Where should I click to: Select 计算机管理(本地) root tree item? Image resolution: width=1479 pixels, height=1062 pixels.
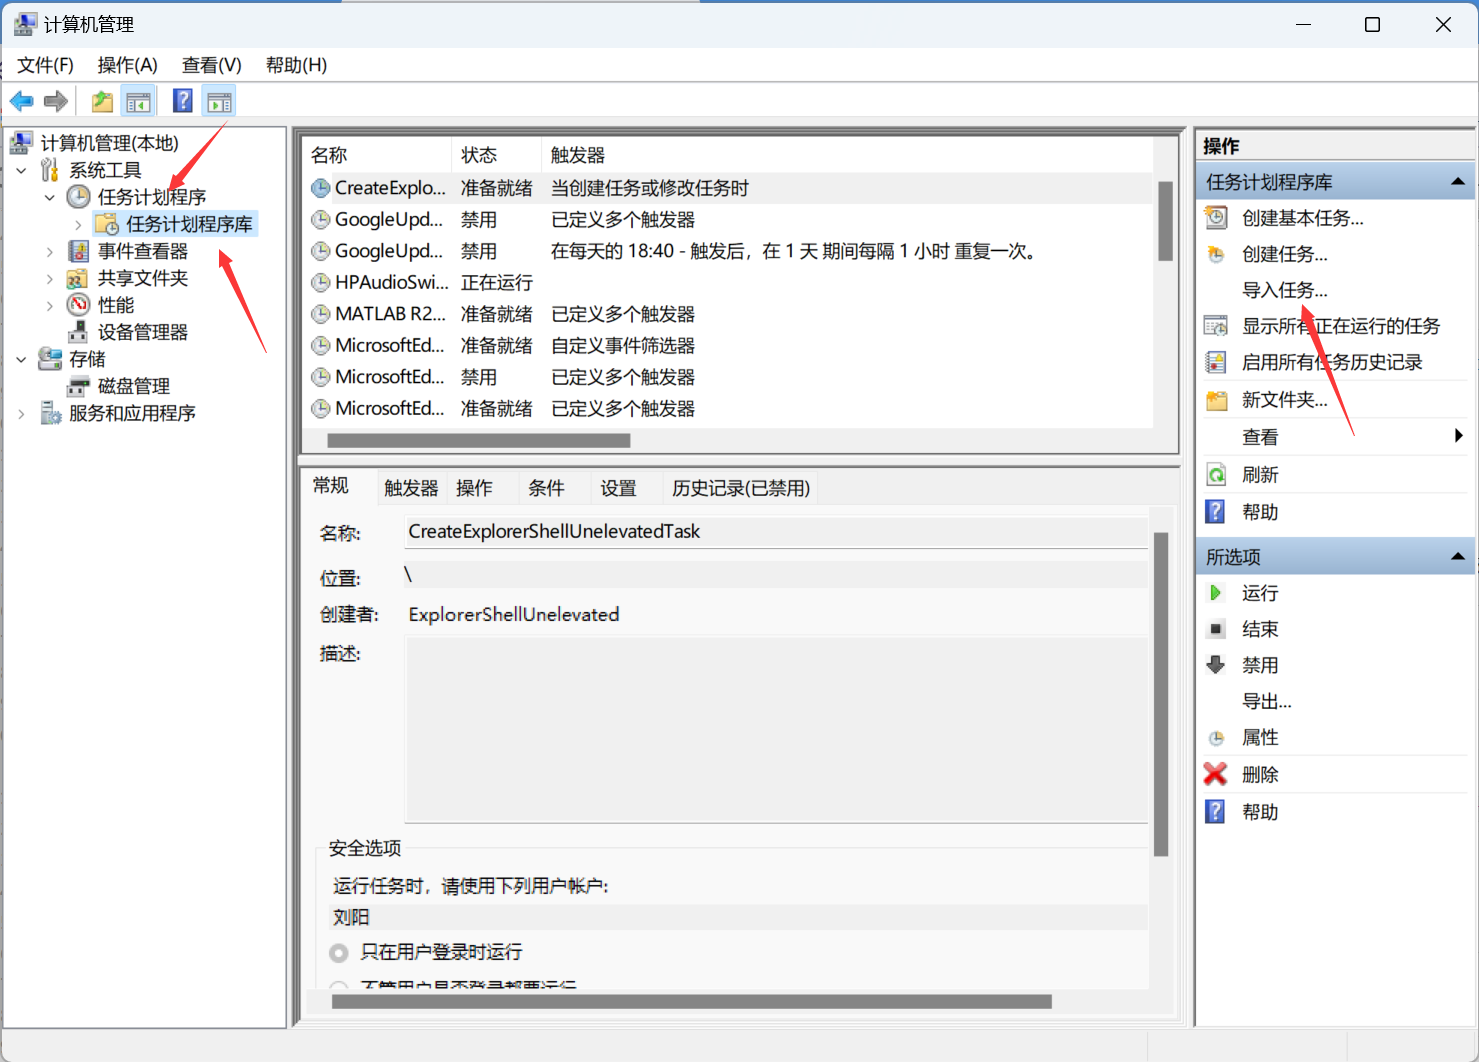pos(110,143)
